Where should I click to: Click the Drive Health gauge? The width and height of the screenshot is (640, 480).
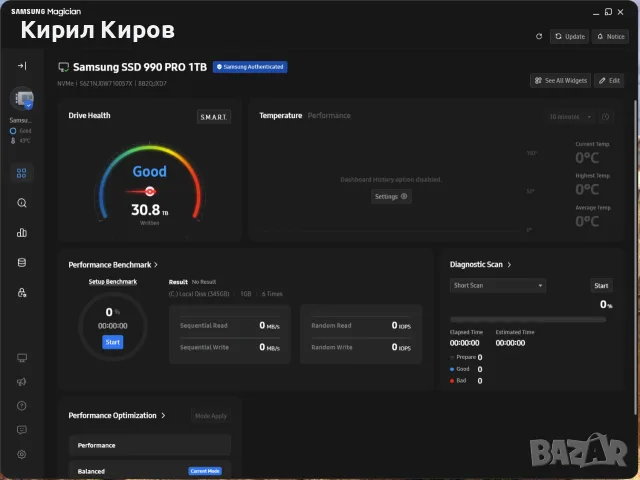150,183
